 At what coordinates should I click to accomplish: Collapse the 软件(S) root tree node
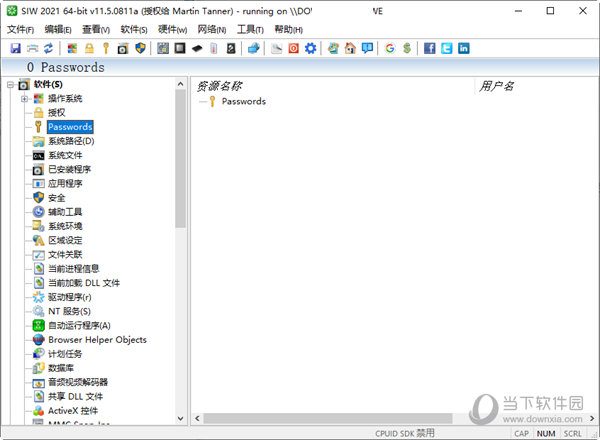pyautogui.click(x=10, y=84)
